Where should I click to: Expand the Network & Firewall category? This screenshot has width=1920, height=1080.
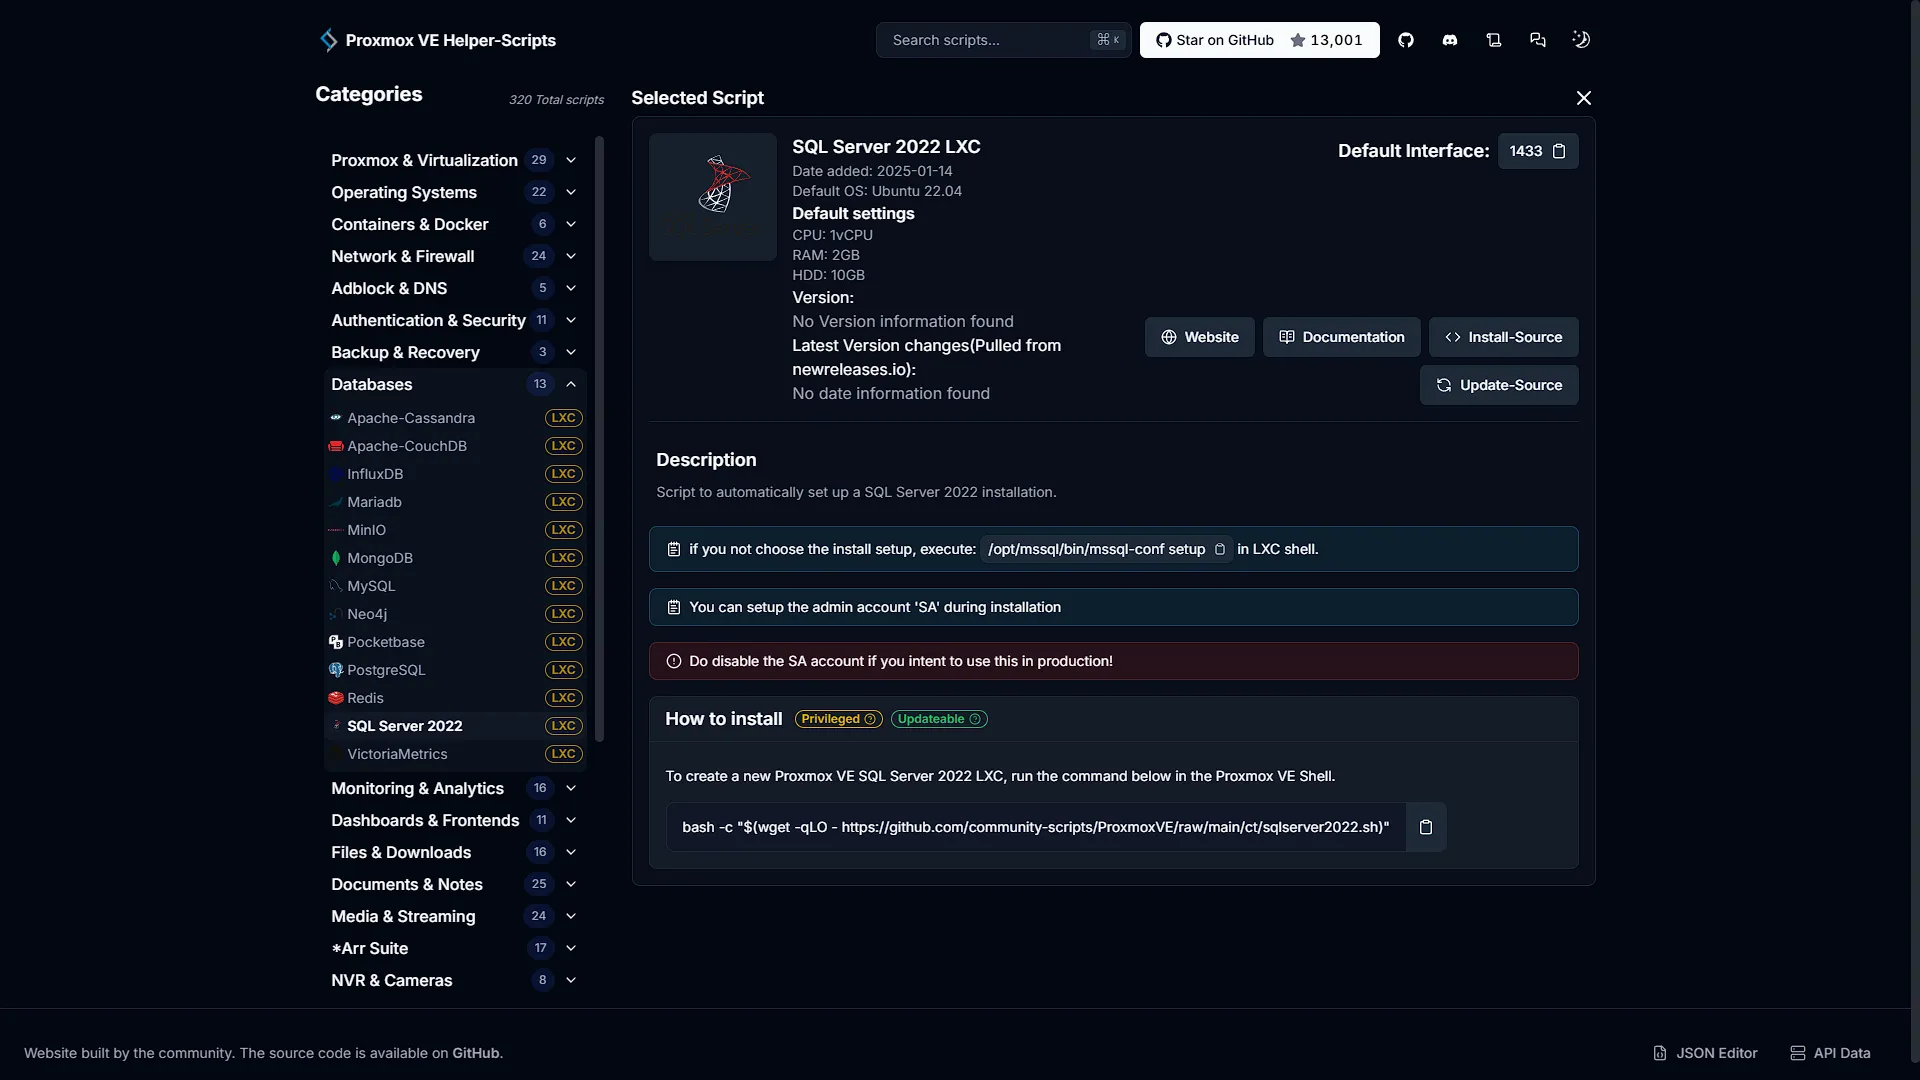click(455, 256)
